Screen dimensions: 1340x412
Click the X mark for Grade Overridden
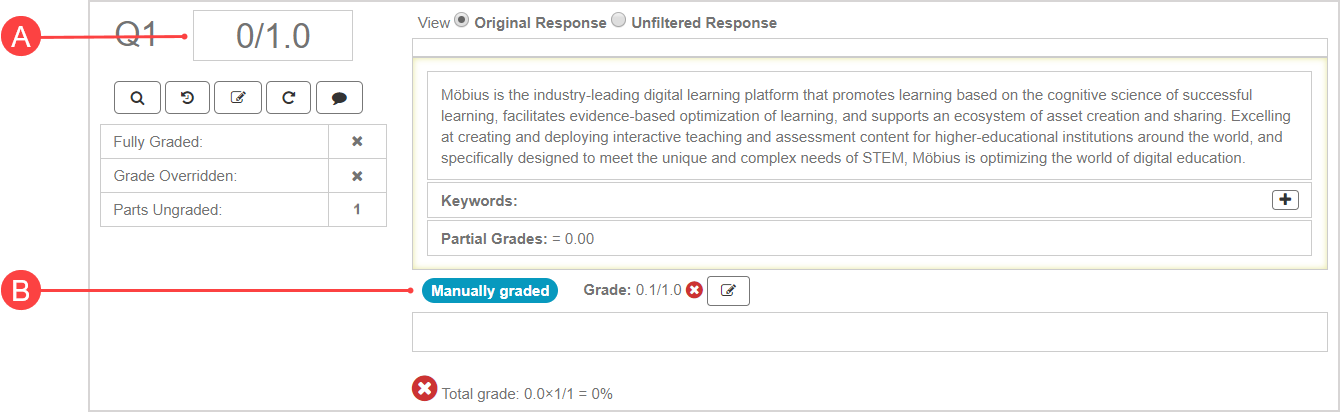[357, 176]
